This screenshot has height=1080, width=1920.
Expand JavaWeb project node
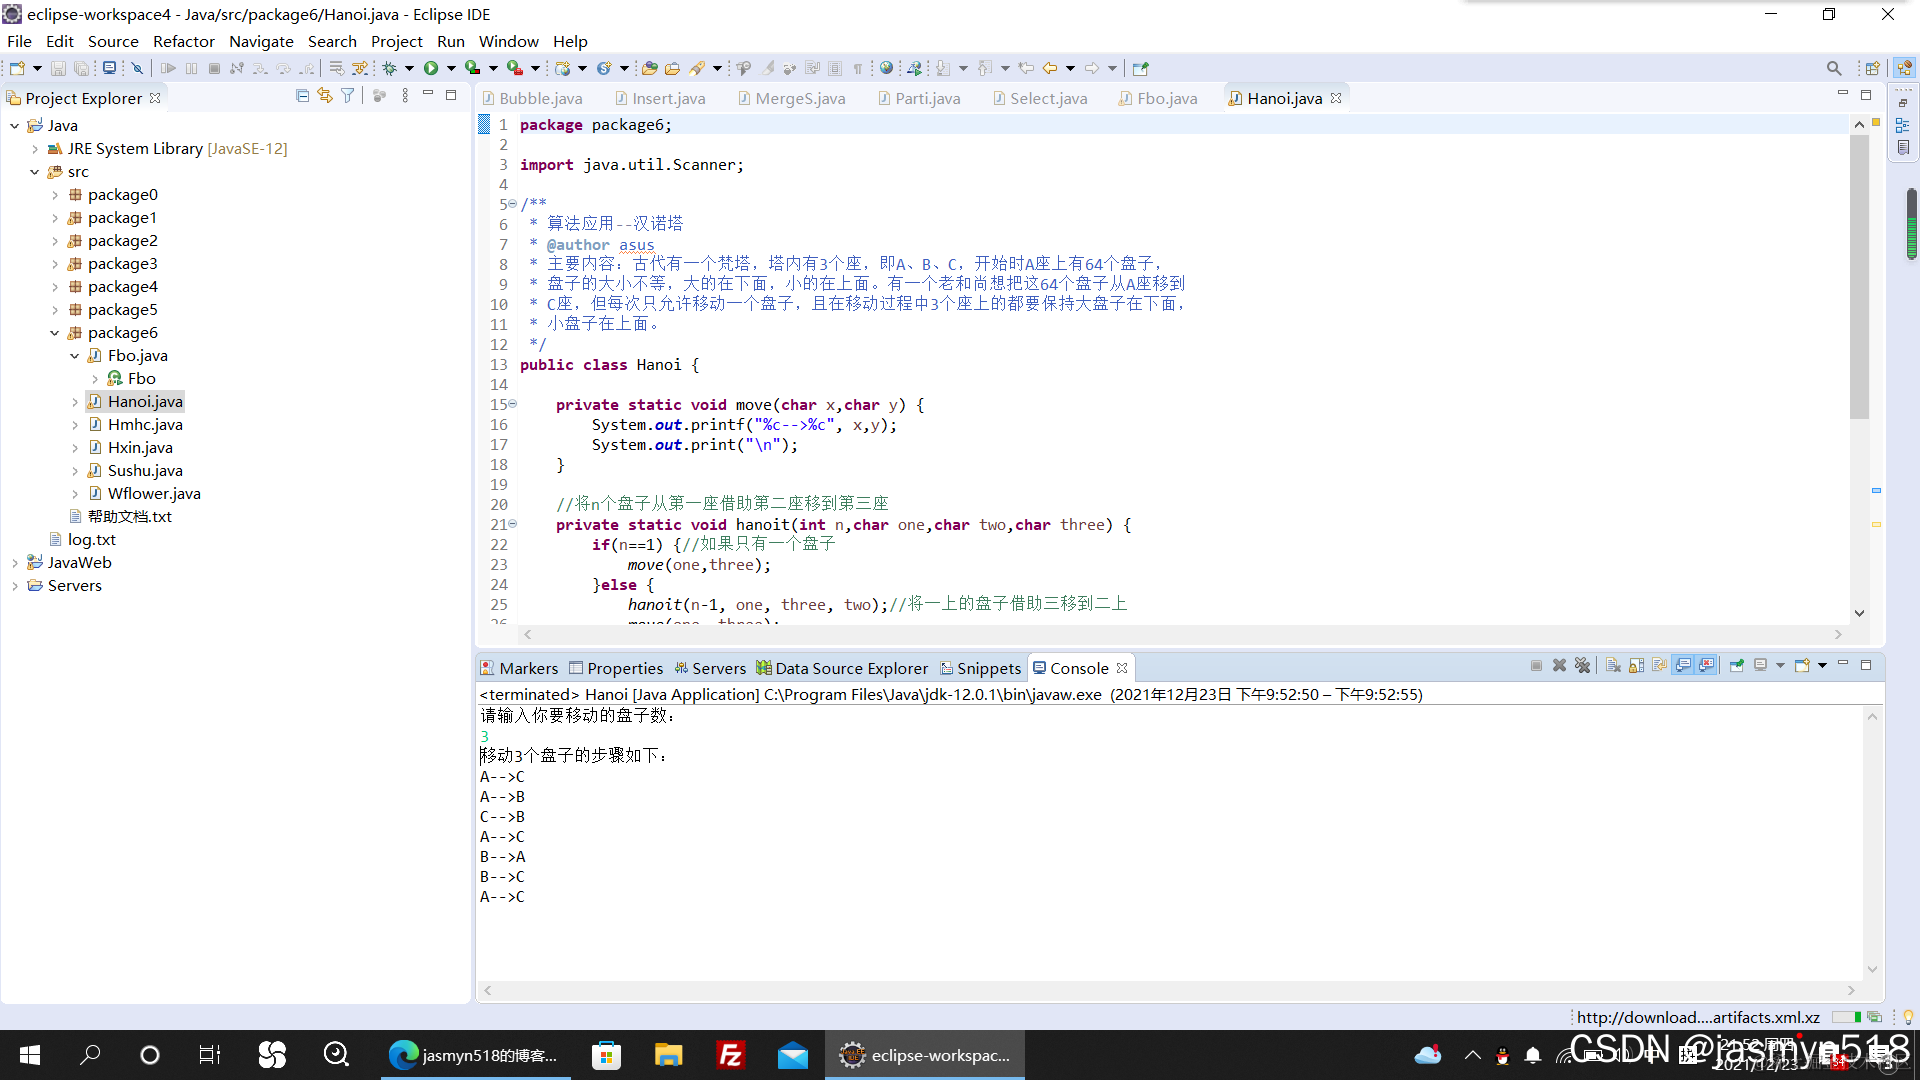pyautogui.click(x=15, y=563)
